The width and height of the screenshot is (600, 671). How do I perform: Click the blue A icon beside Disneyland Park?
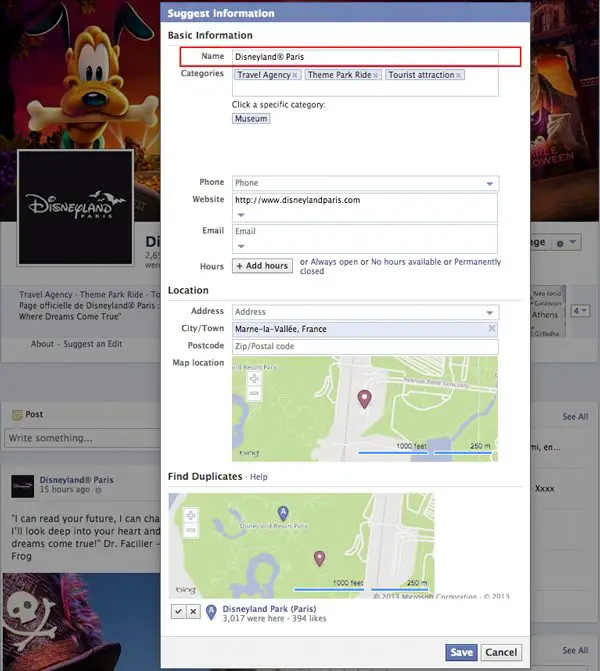pyautogui.click(x=211, y=612)
